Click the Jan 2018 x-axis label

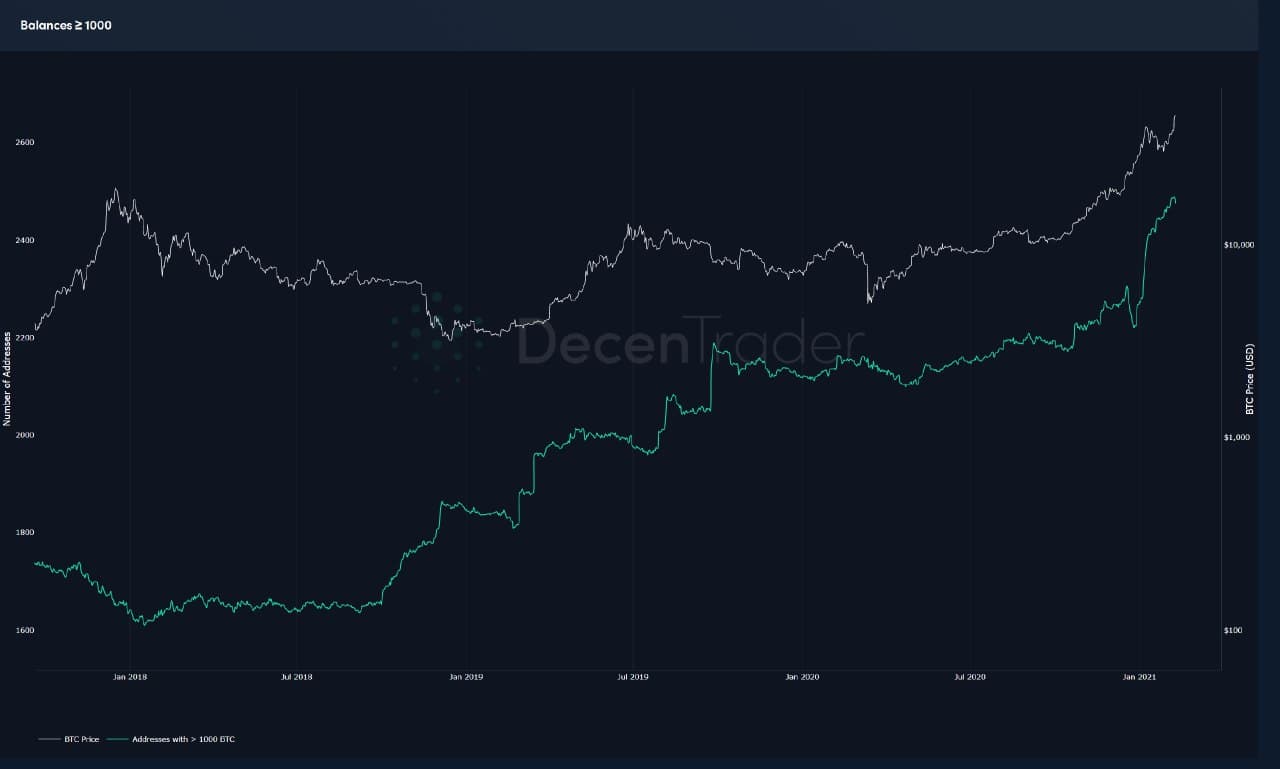[x=130, y=678]
